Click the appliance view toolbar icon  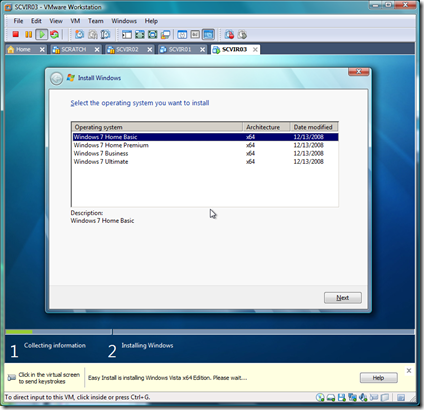(x=195, y=34)
